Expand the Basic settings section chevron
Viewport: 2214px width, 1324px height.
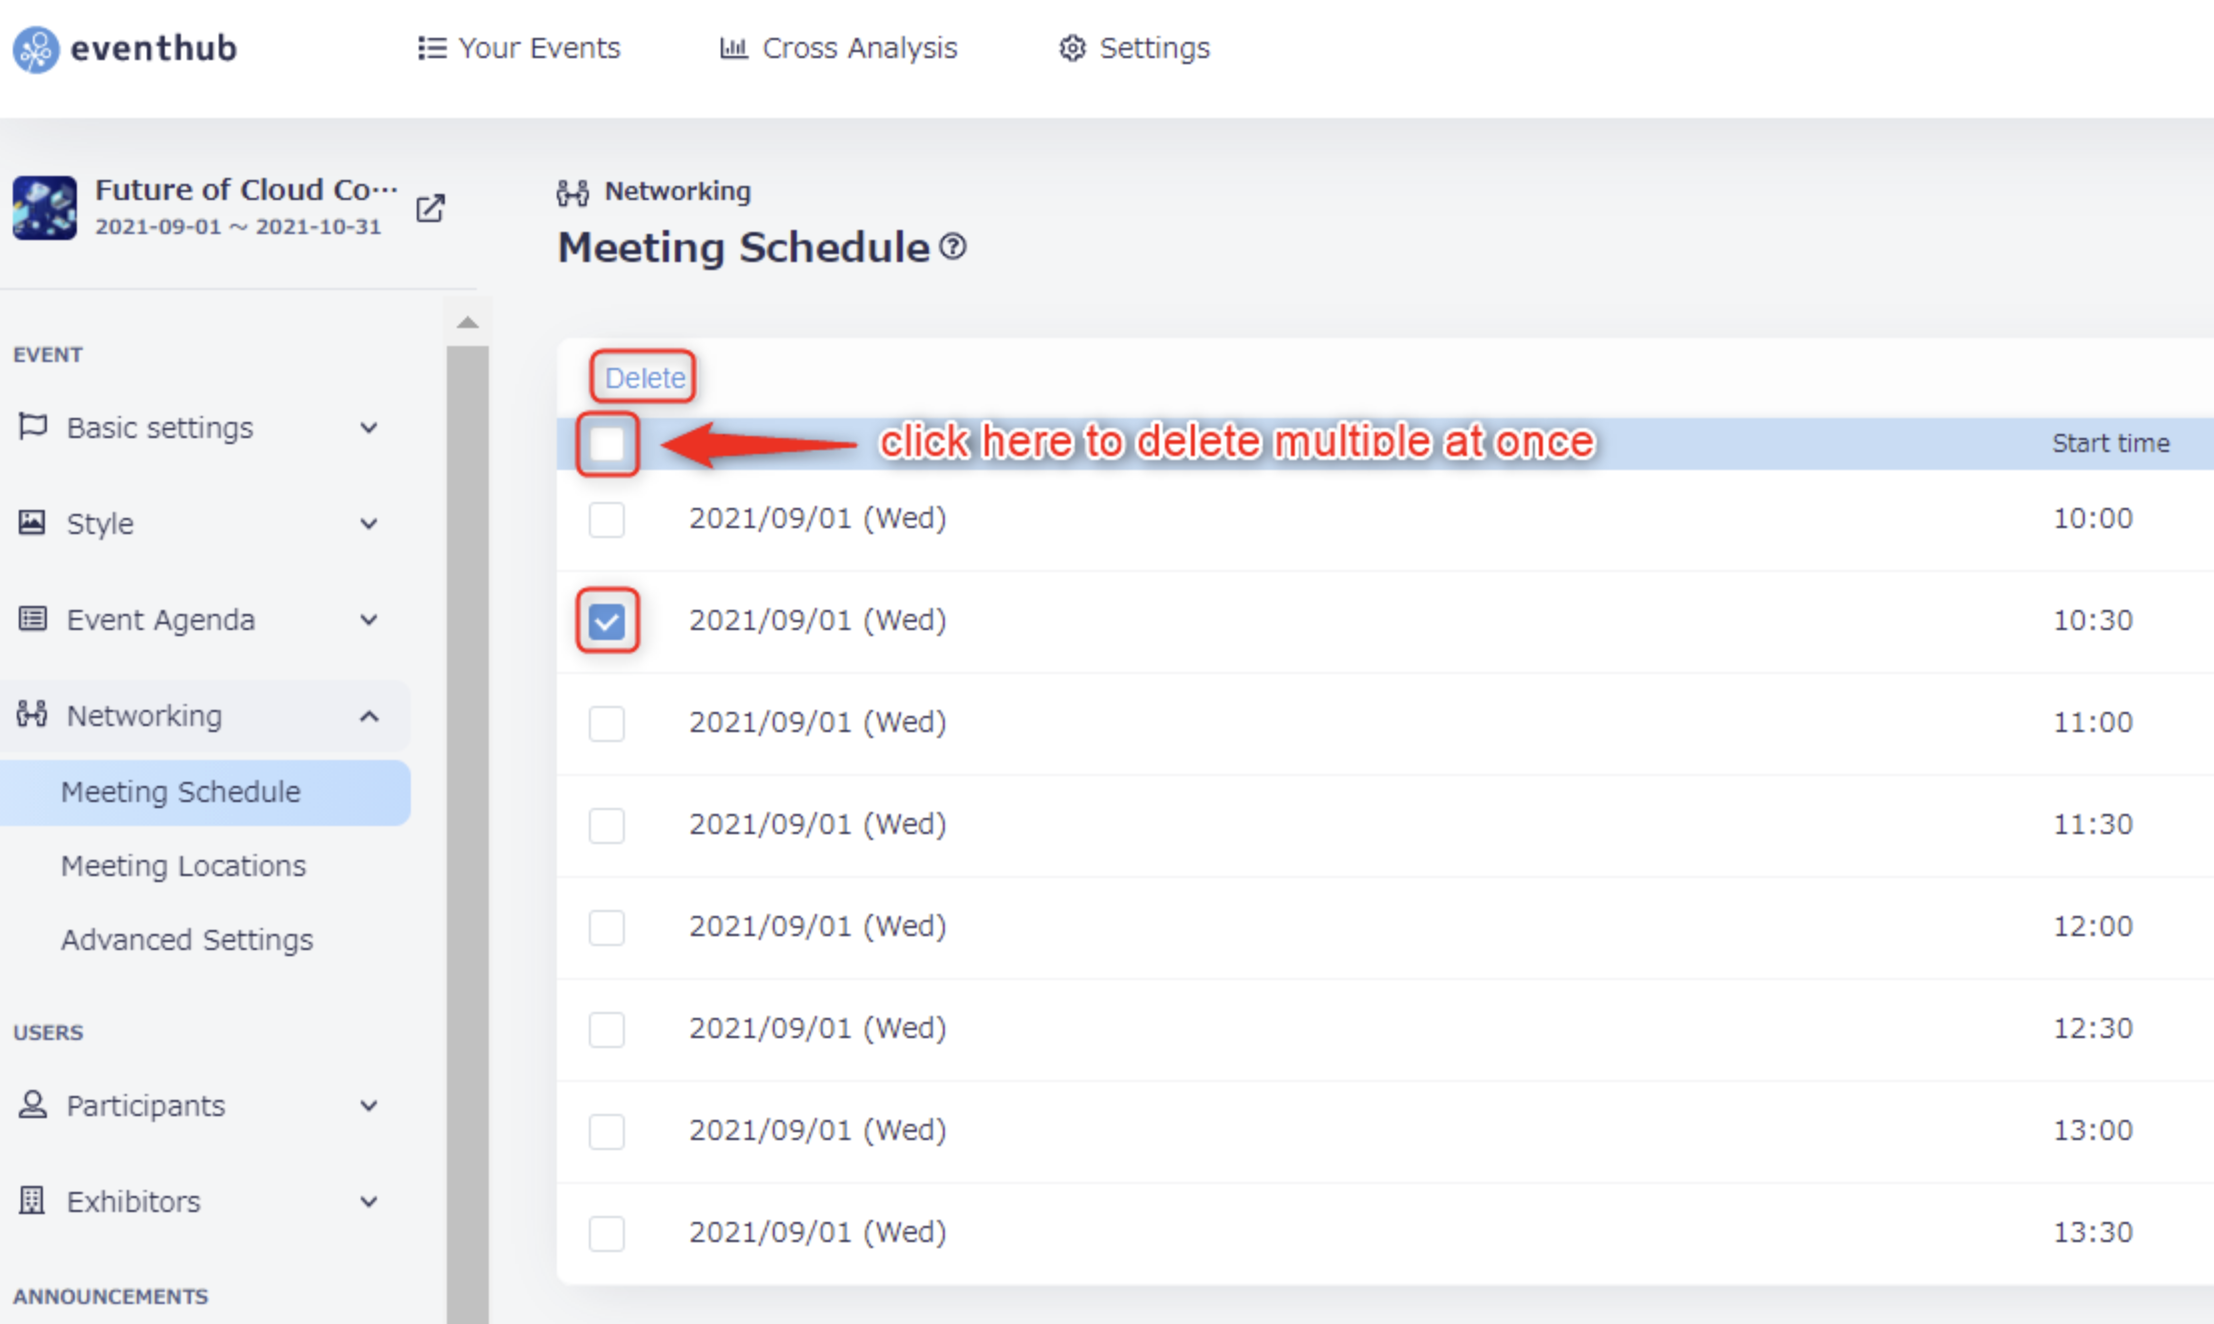(369, 428)
